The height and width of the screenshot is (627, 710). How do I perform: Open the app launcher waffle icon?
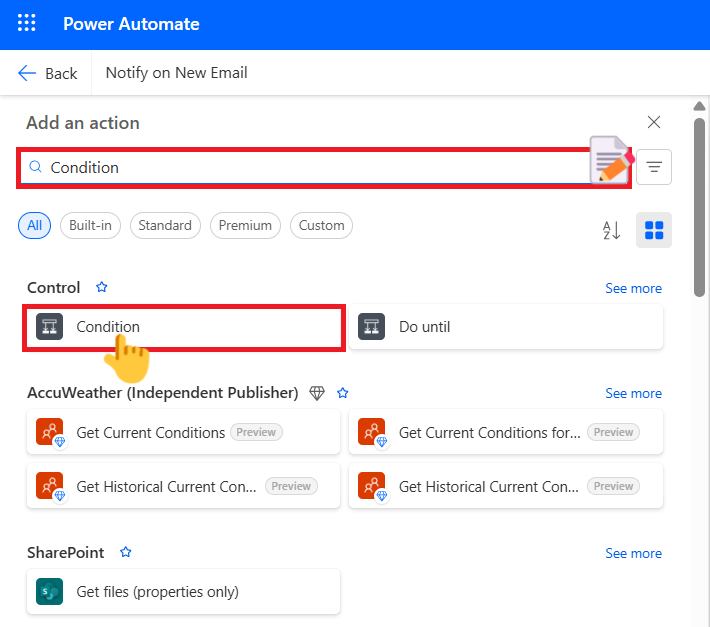(27, 24)
